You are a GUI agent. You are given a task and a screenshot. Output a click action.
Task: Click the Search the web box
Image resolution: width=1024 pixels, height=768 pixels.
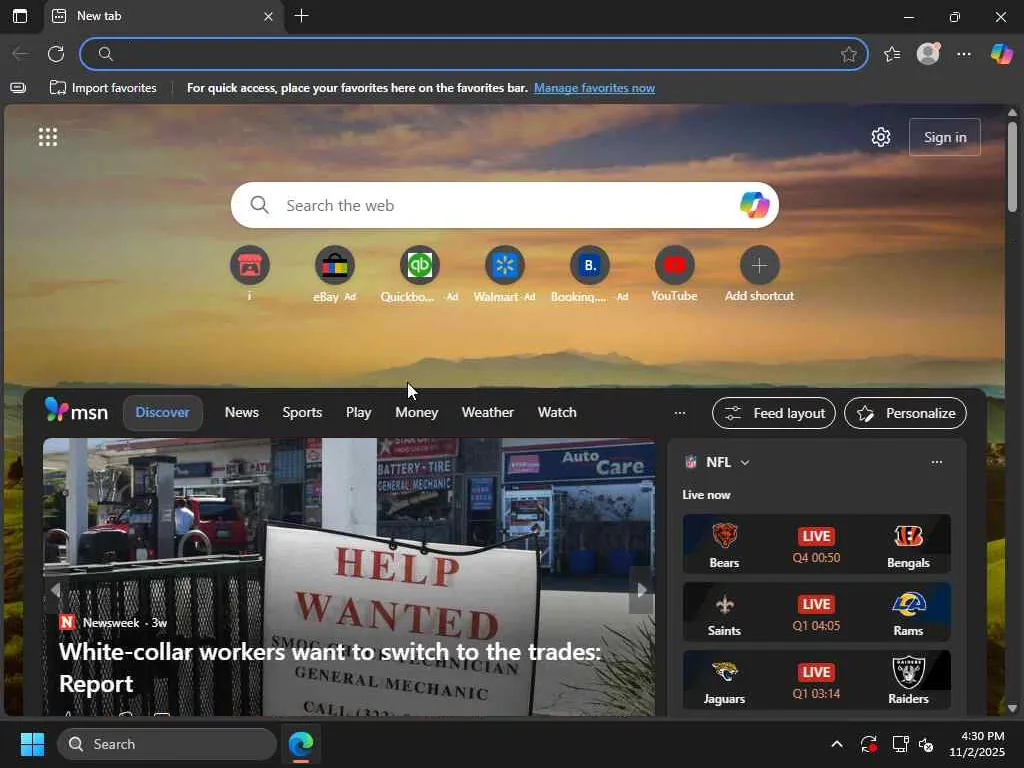(504, 205)
